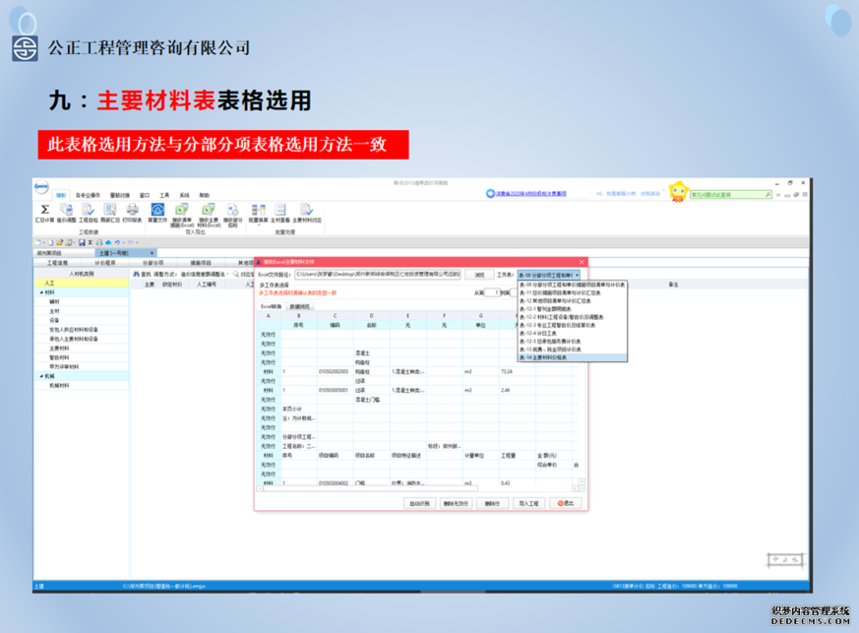
Task: Click the binoculars 查找 icon
Action: [136, 273]
